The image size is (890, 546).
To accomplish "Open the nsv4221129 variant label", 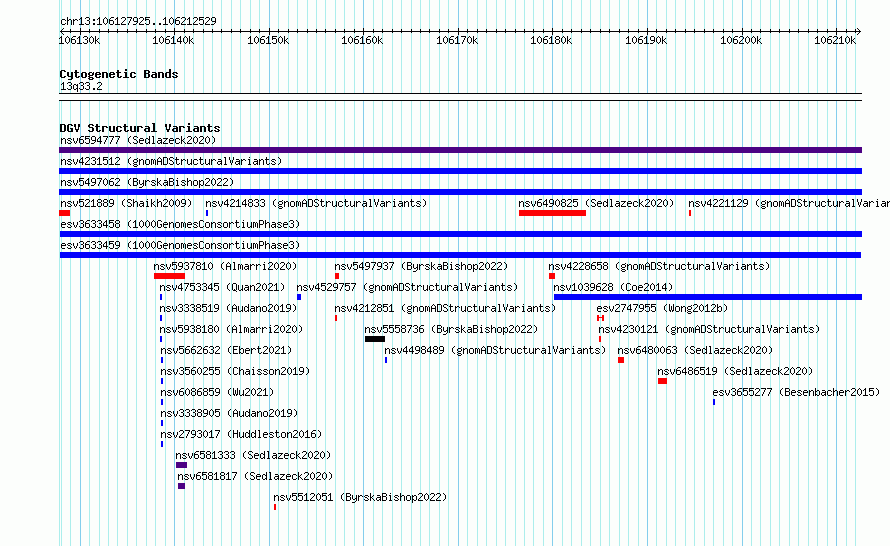I will (789, 203).
